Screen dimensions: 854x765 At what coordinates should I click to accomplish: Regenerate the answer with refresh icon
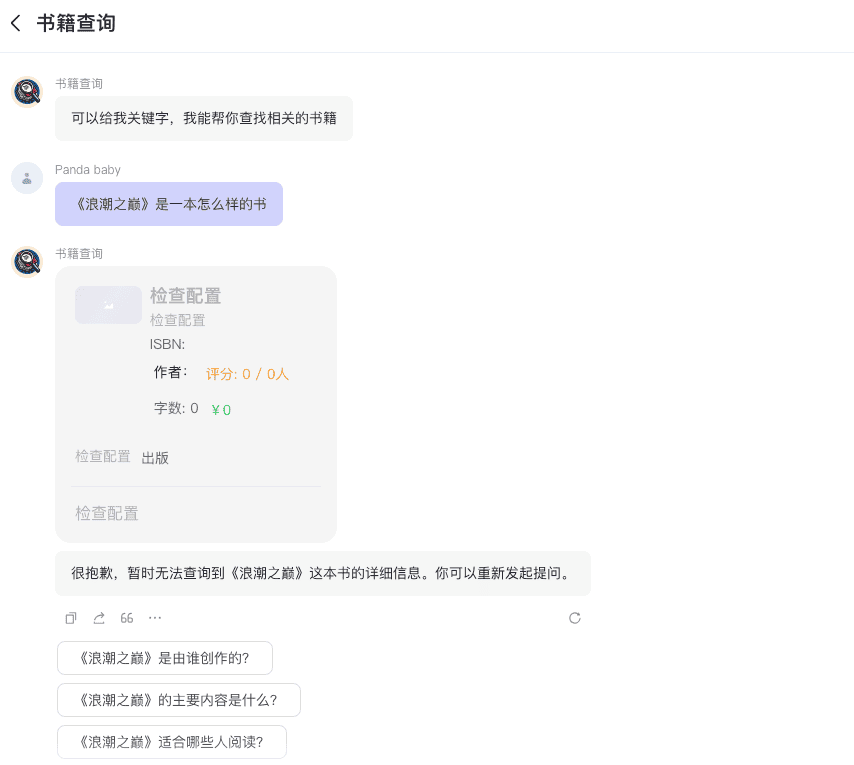[575, 618]
